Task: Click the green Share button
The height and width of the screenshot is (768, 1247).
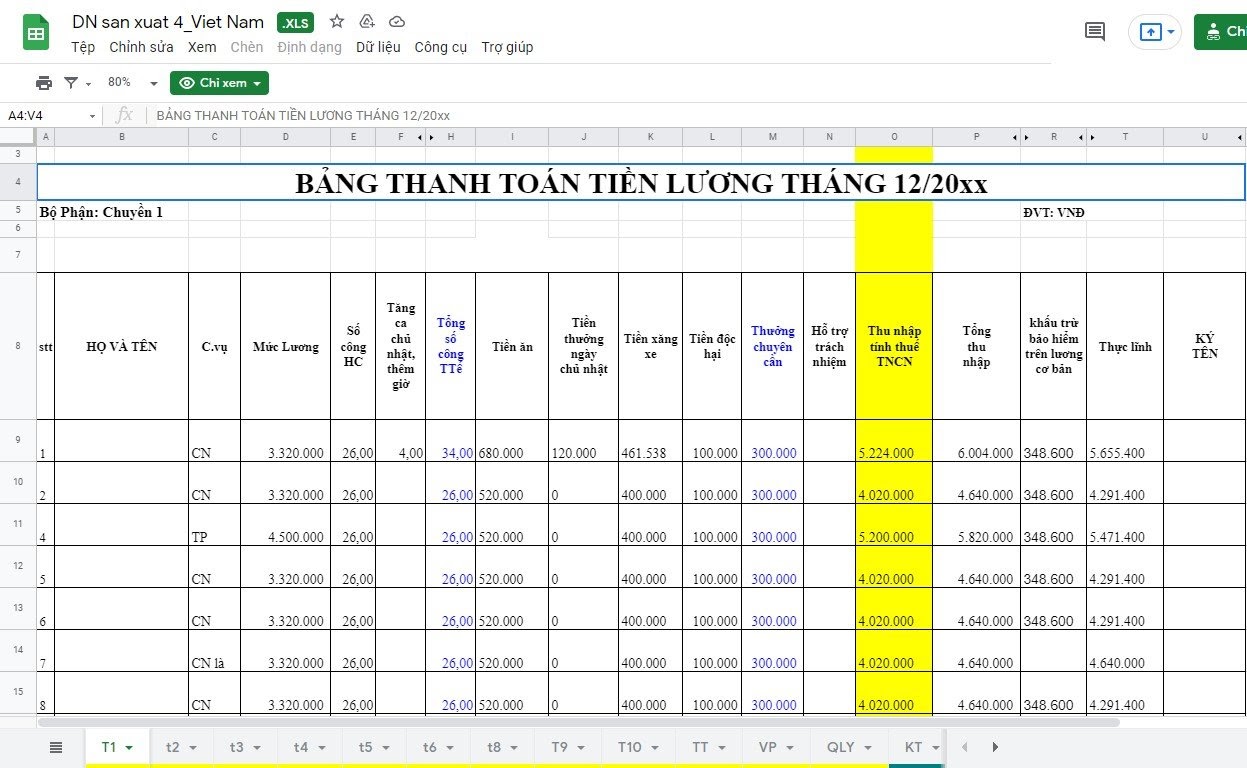Action: tap(1221, 31)
